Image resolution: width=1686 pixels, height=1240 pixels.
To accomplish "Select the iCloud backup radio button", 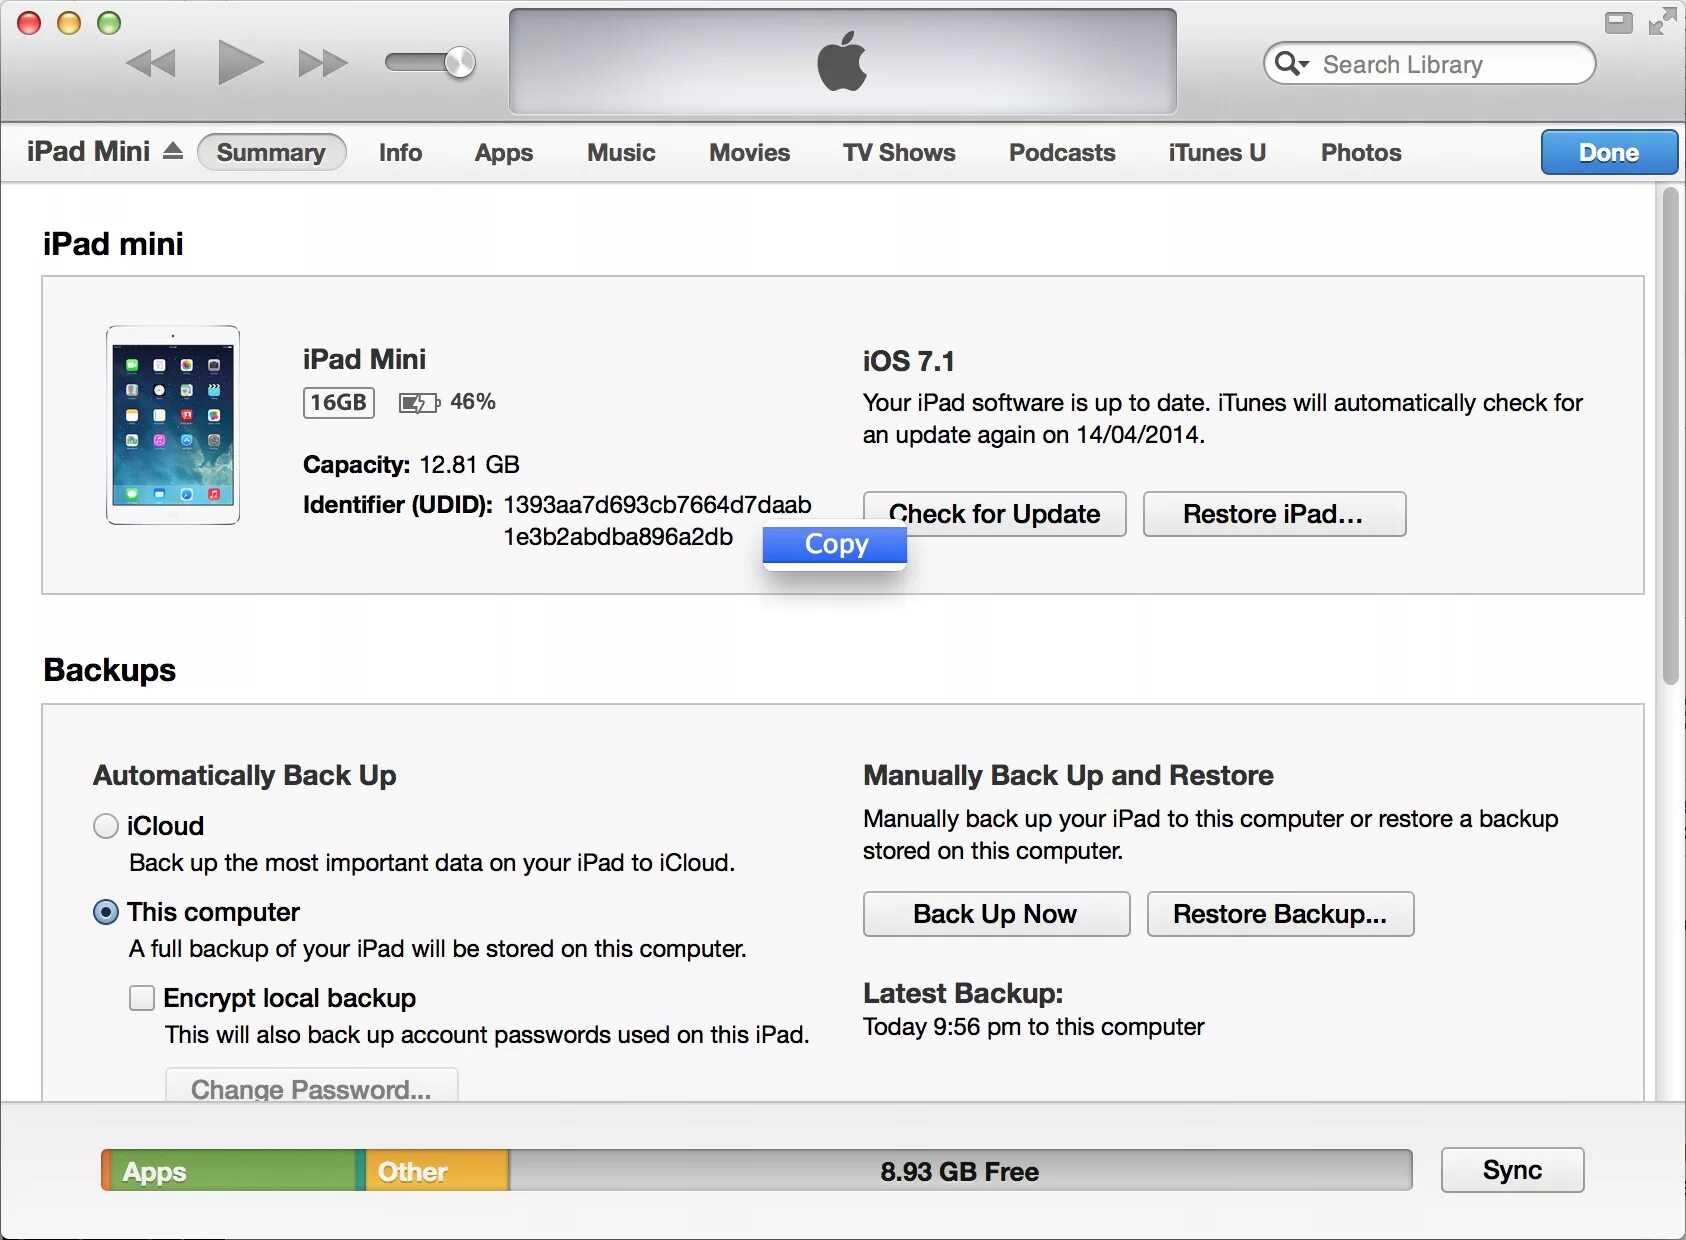I will [x=106, y=826].
